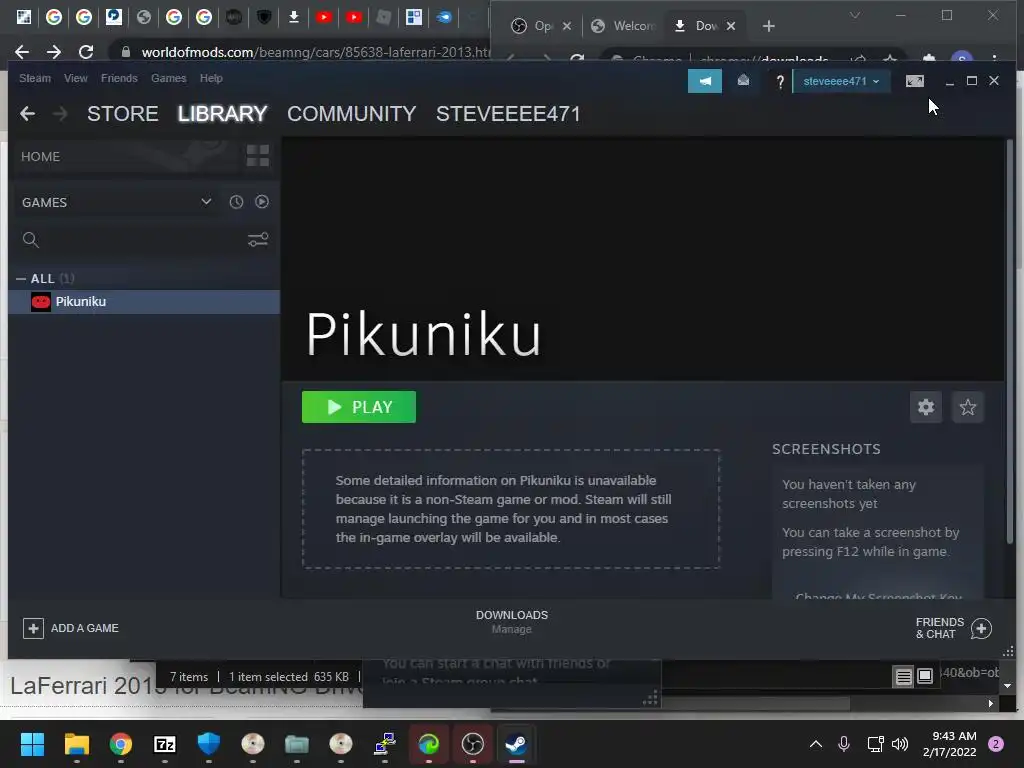The width and height of the screenshot is (1024, 768).
Task: Expand the GAMES filter dropdown
Action: (x=206, y=202)
